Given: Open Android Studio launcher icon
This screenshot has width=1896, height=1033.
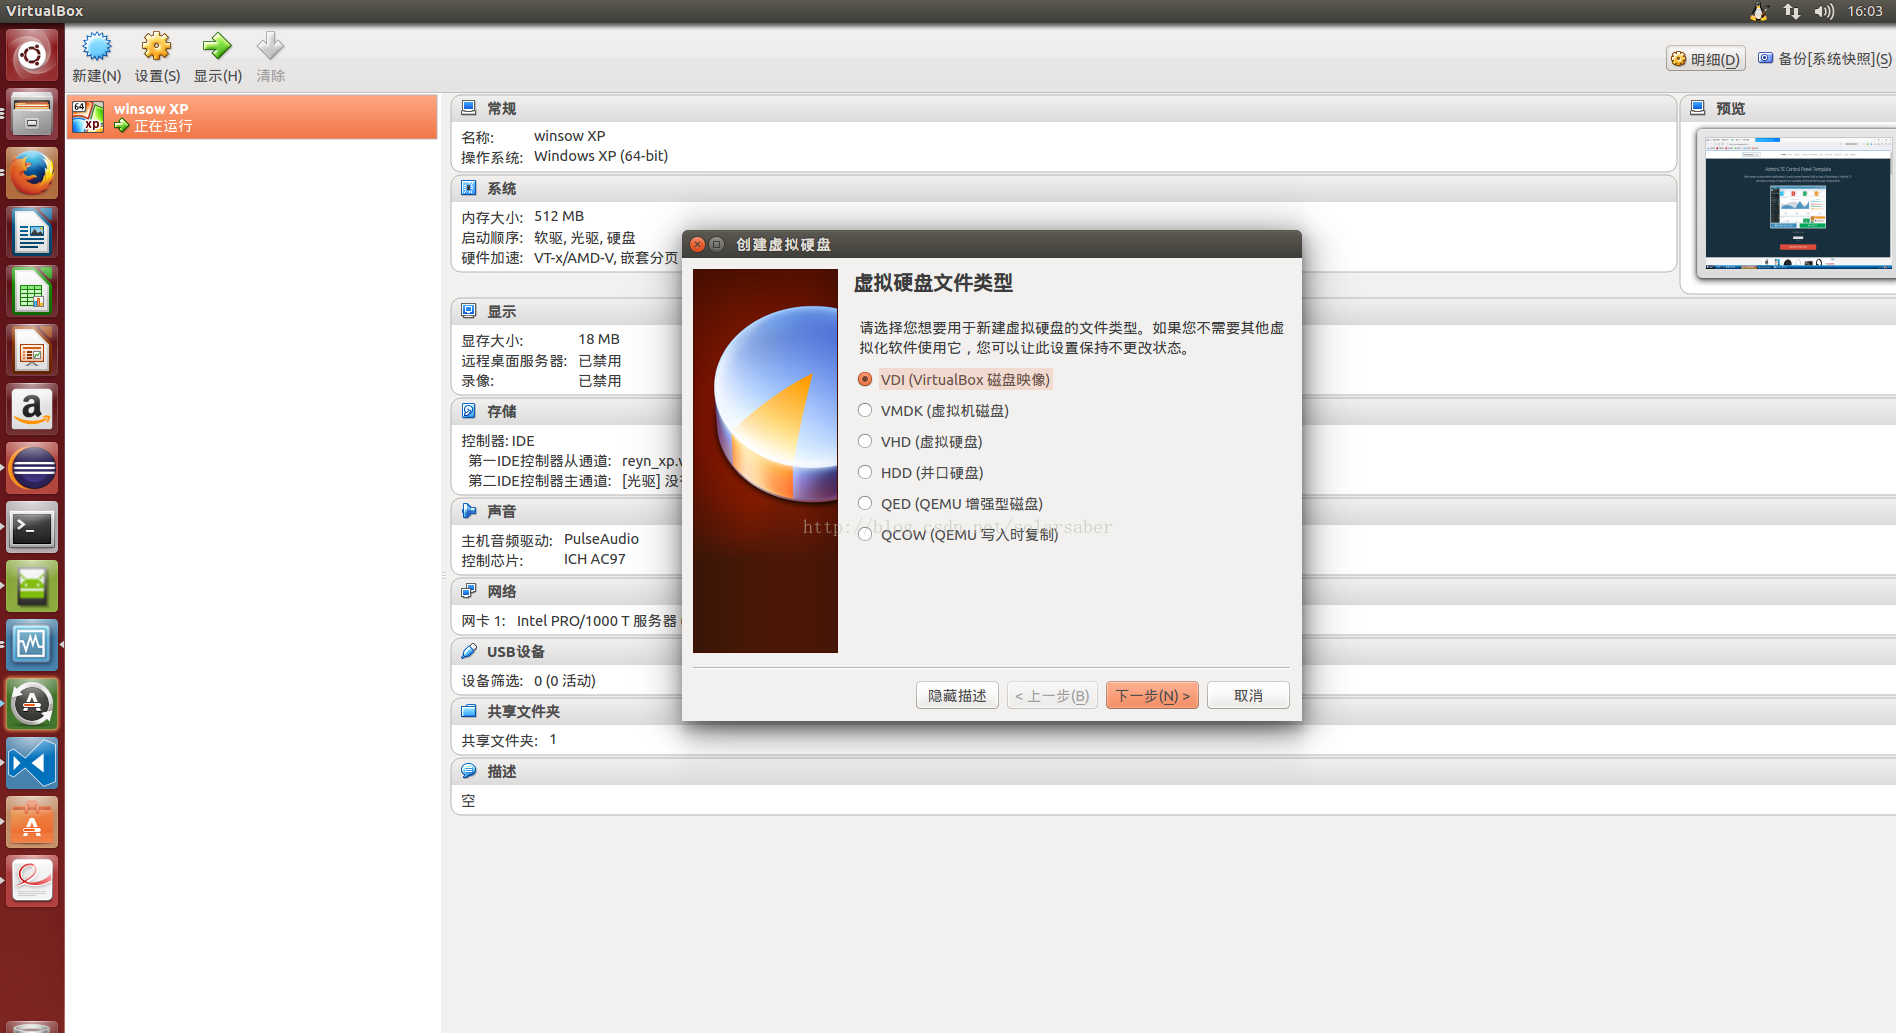Looking at the screenshot, I should click(x=32, y=586).
